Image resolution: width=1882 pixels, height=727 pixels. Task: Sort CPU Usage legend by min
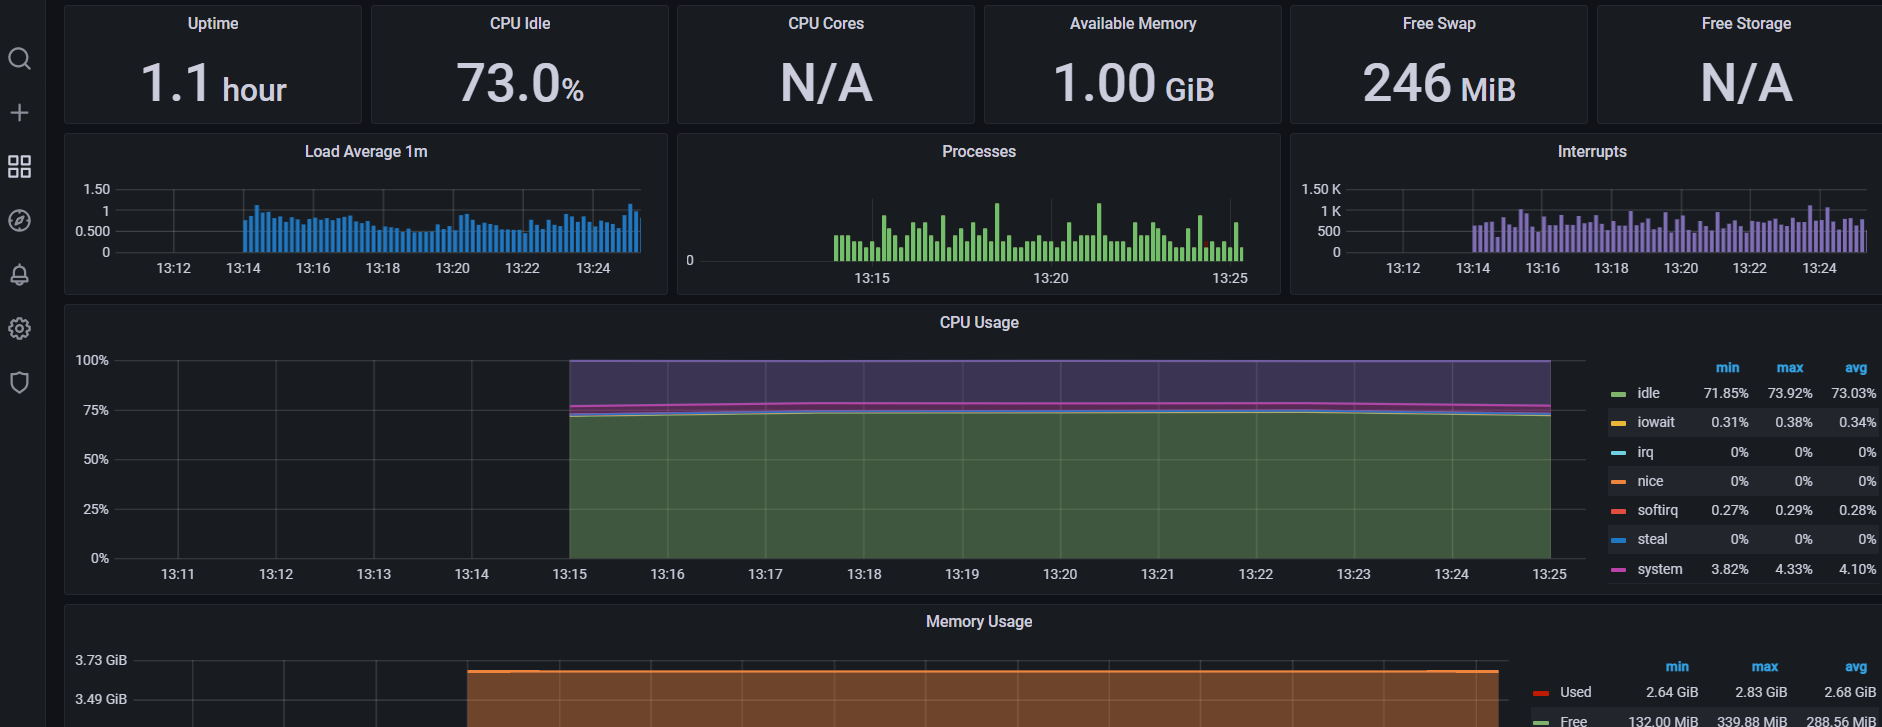click(x=1727, y=368)
